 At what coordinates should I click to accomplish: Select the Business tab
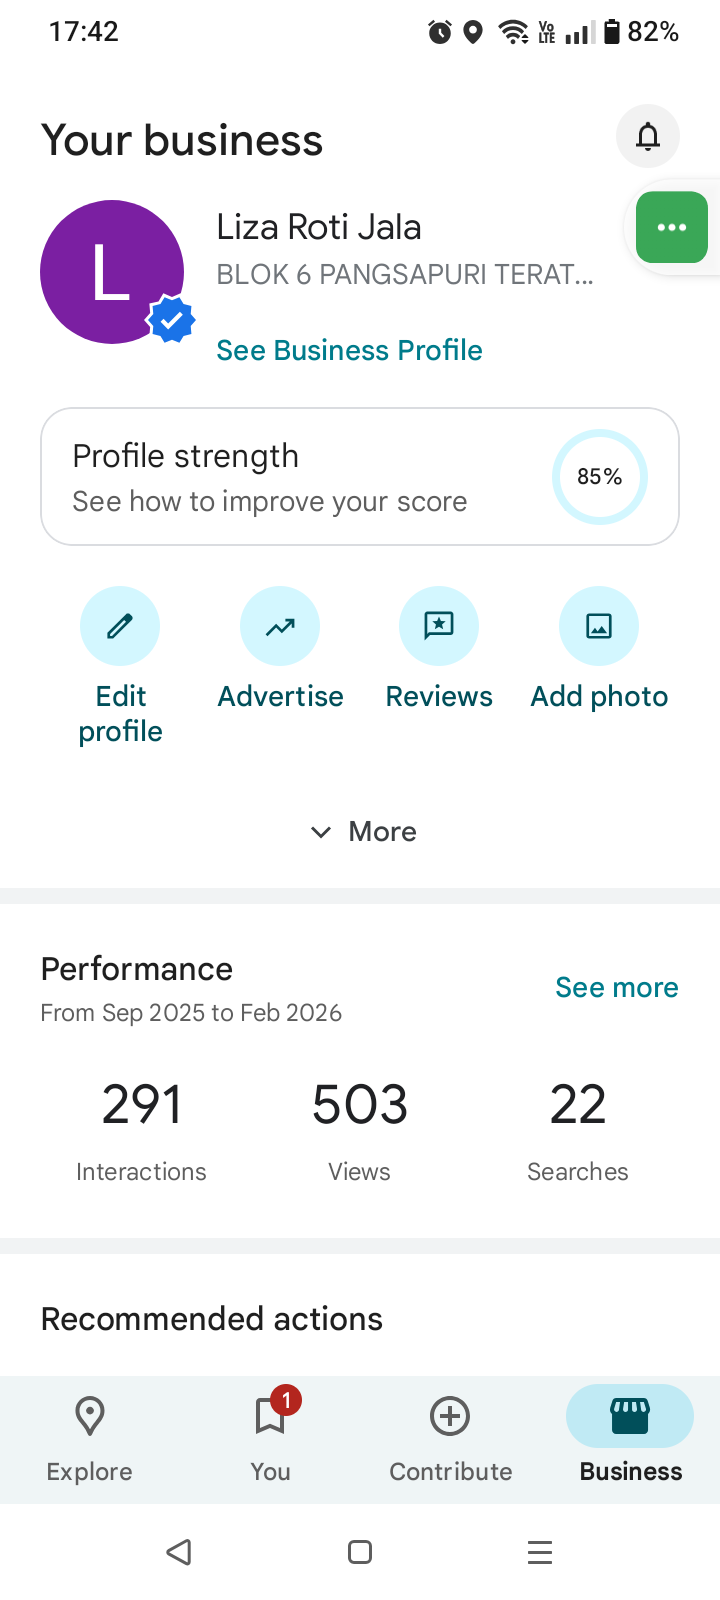pos(630,1438)
